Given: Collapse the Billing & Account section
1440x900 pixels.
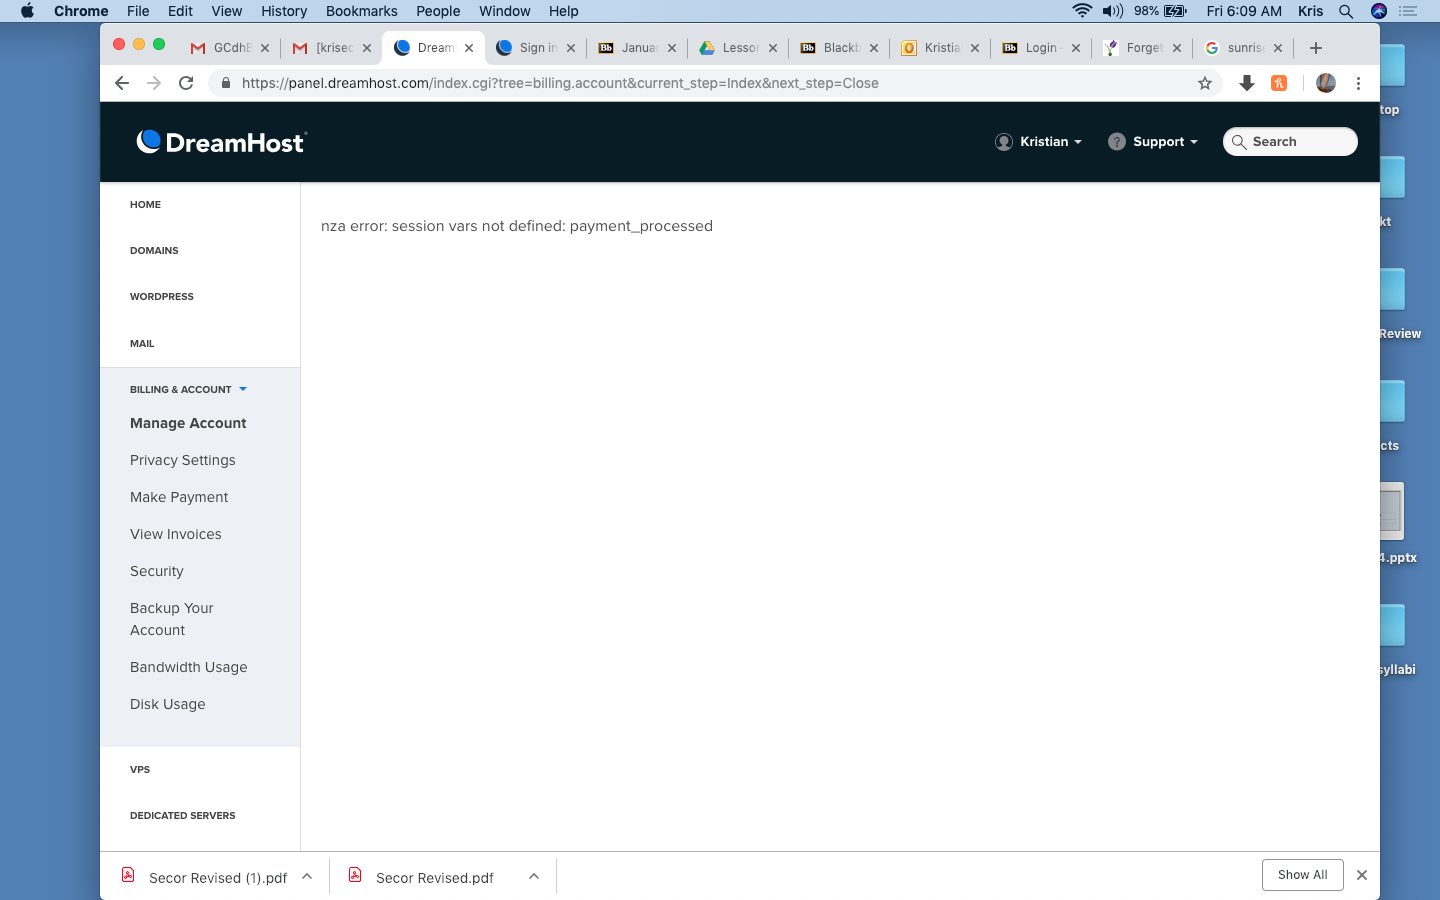Looking at the screenshot, I should 188,389.
